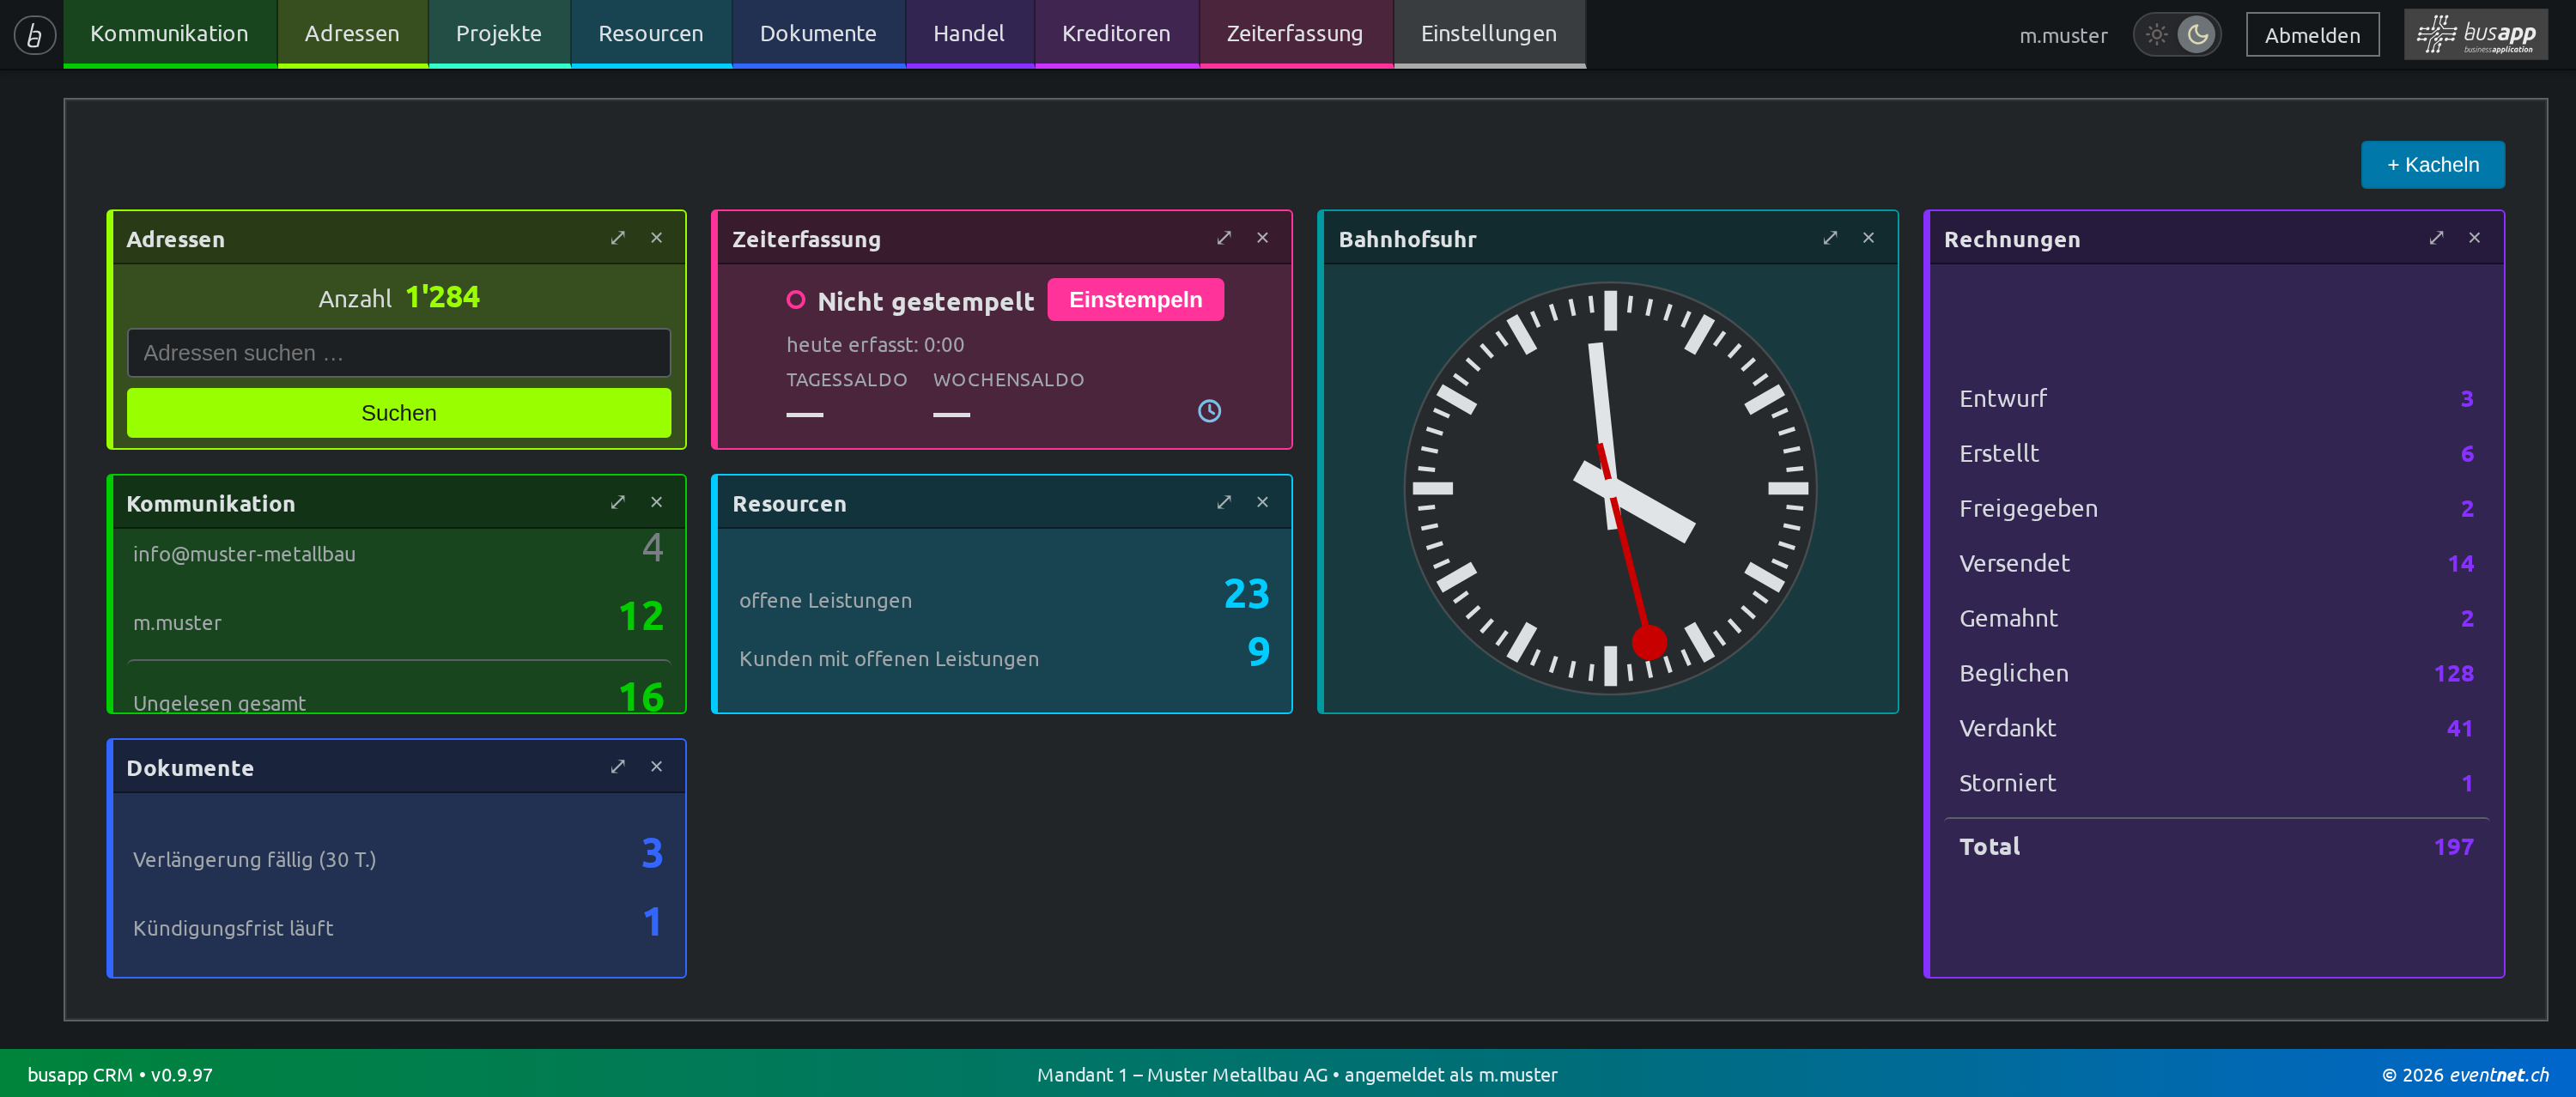Expand the Bahnhofsuhr tile
This screenshot has width=2576, height=1097.
click(x=1830, y=238)
